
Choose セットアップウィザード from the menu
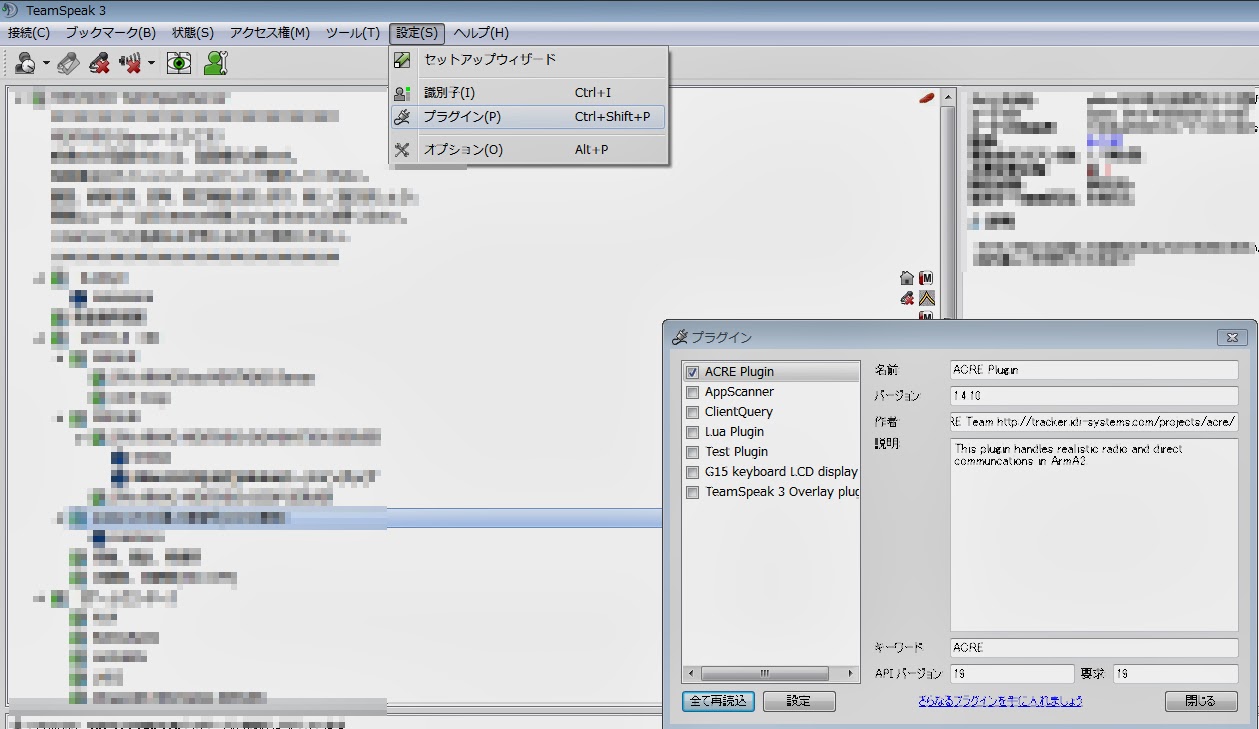click(528, 60)
